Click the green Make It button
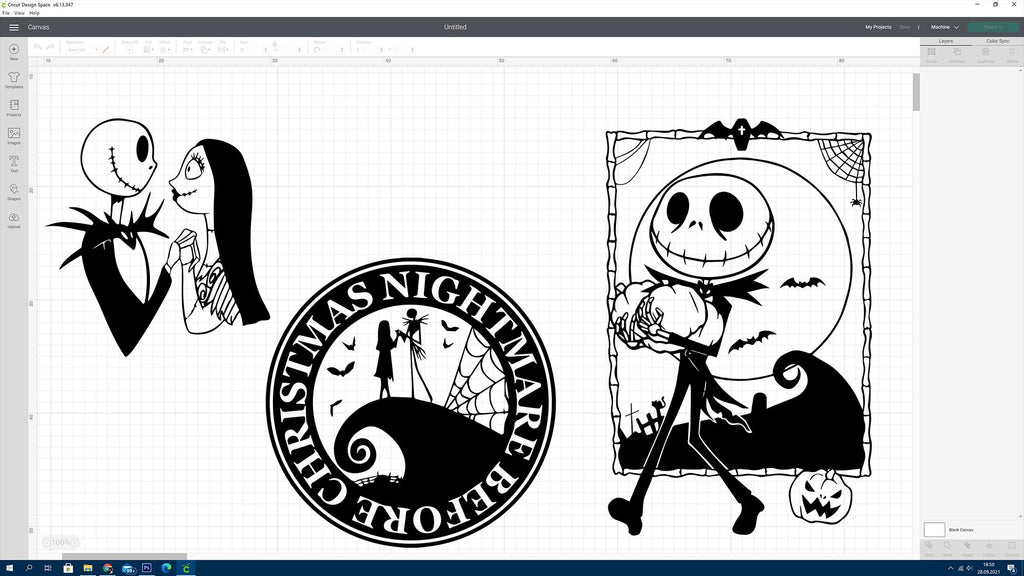Viewport: 1024px width, 576px height. click(x=991, y=27)
